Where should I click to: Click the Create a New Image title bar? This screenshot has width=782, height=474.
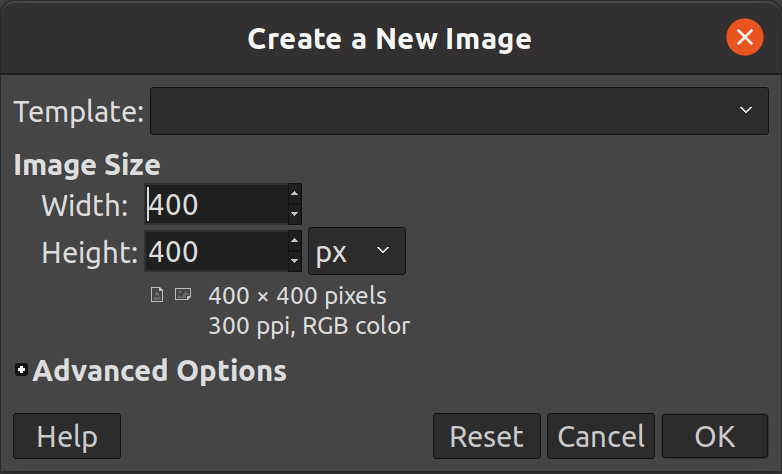tap(390, 39)
